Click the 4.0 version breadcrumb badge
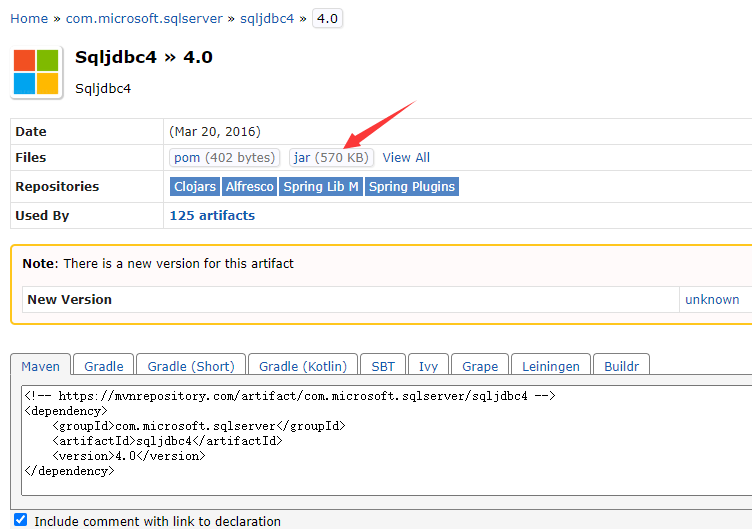Image resolution: width=752 pixels, height=532 pixels. pos(327,19)
